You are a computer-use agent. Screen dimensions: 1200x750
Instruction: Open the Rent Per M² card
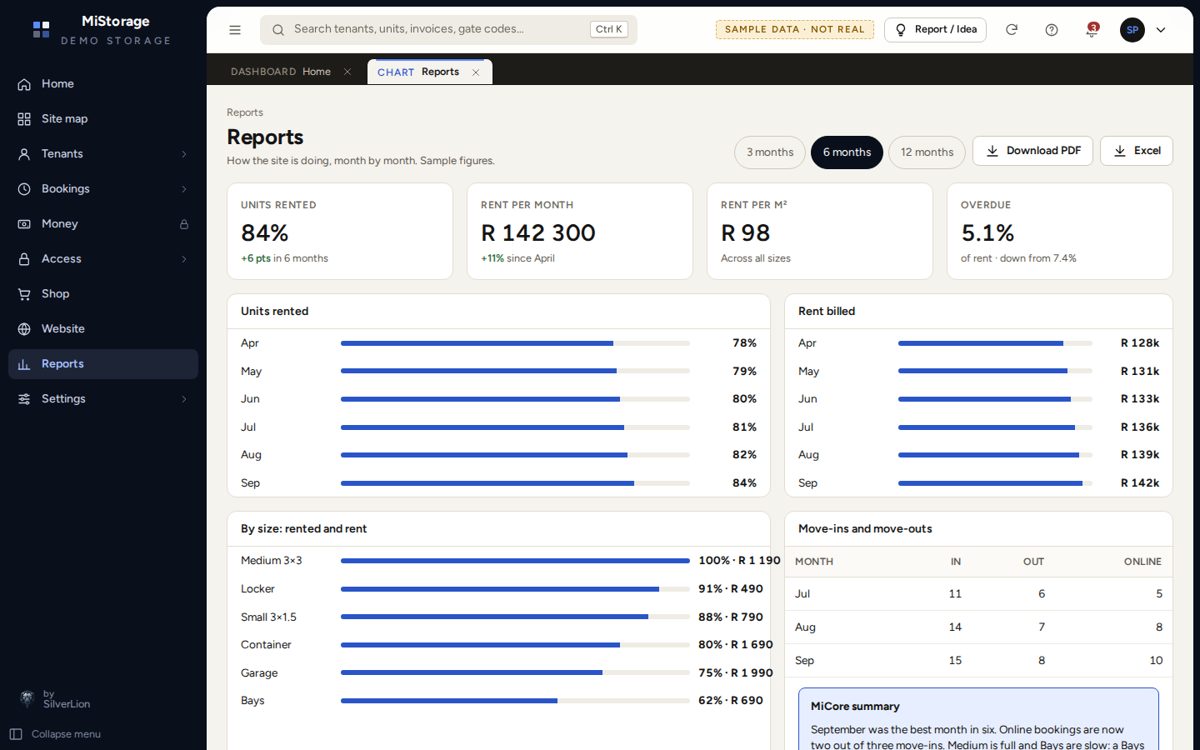pyautogui.click(x=820, y=231)
